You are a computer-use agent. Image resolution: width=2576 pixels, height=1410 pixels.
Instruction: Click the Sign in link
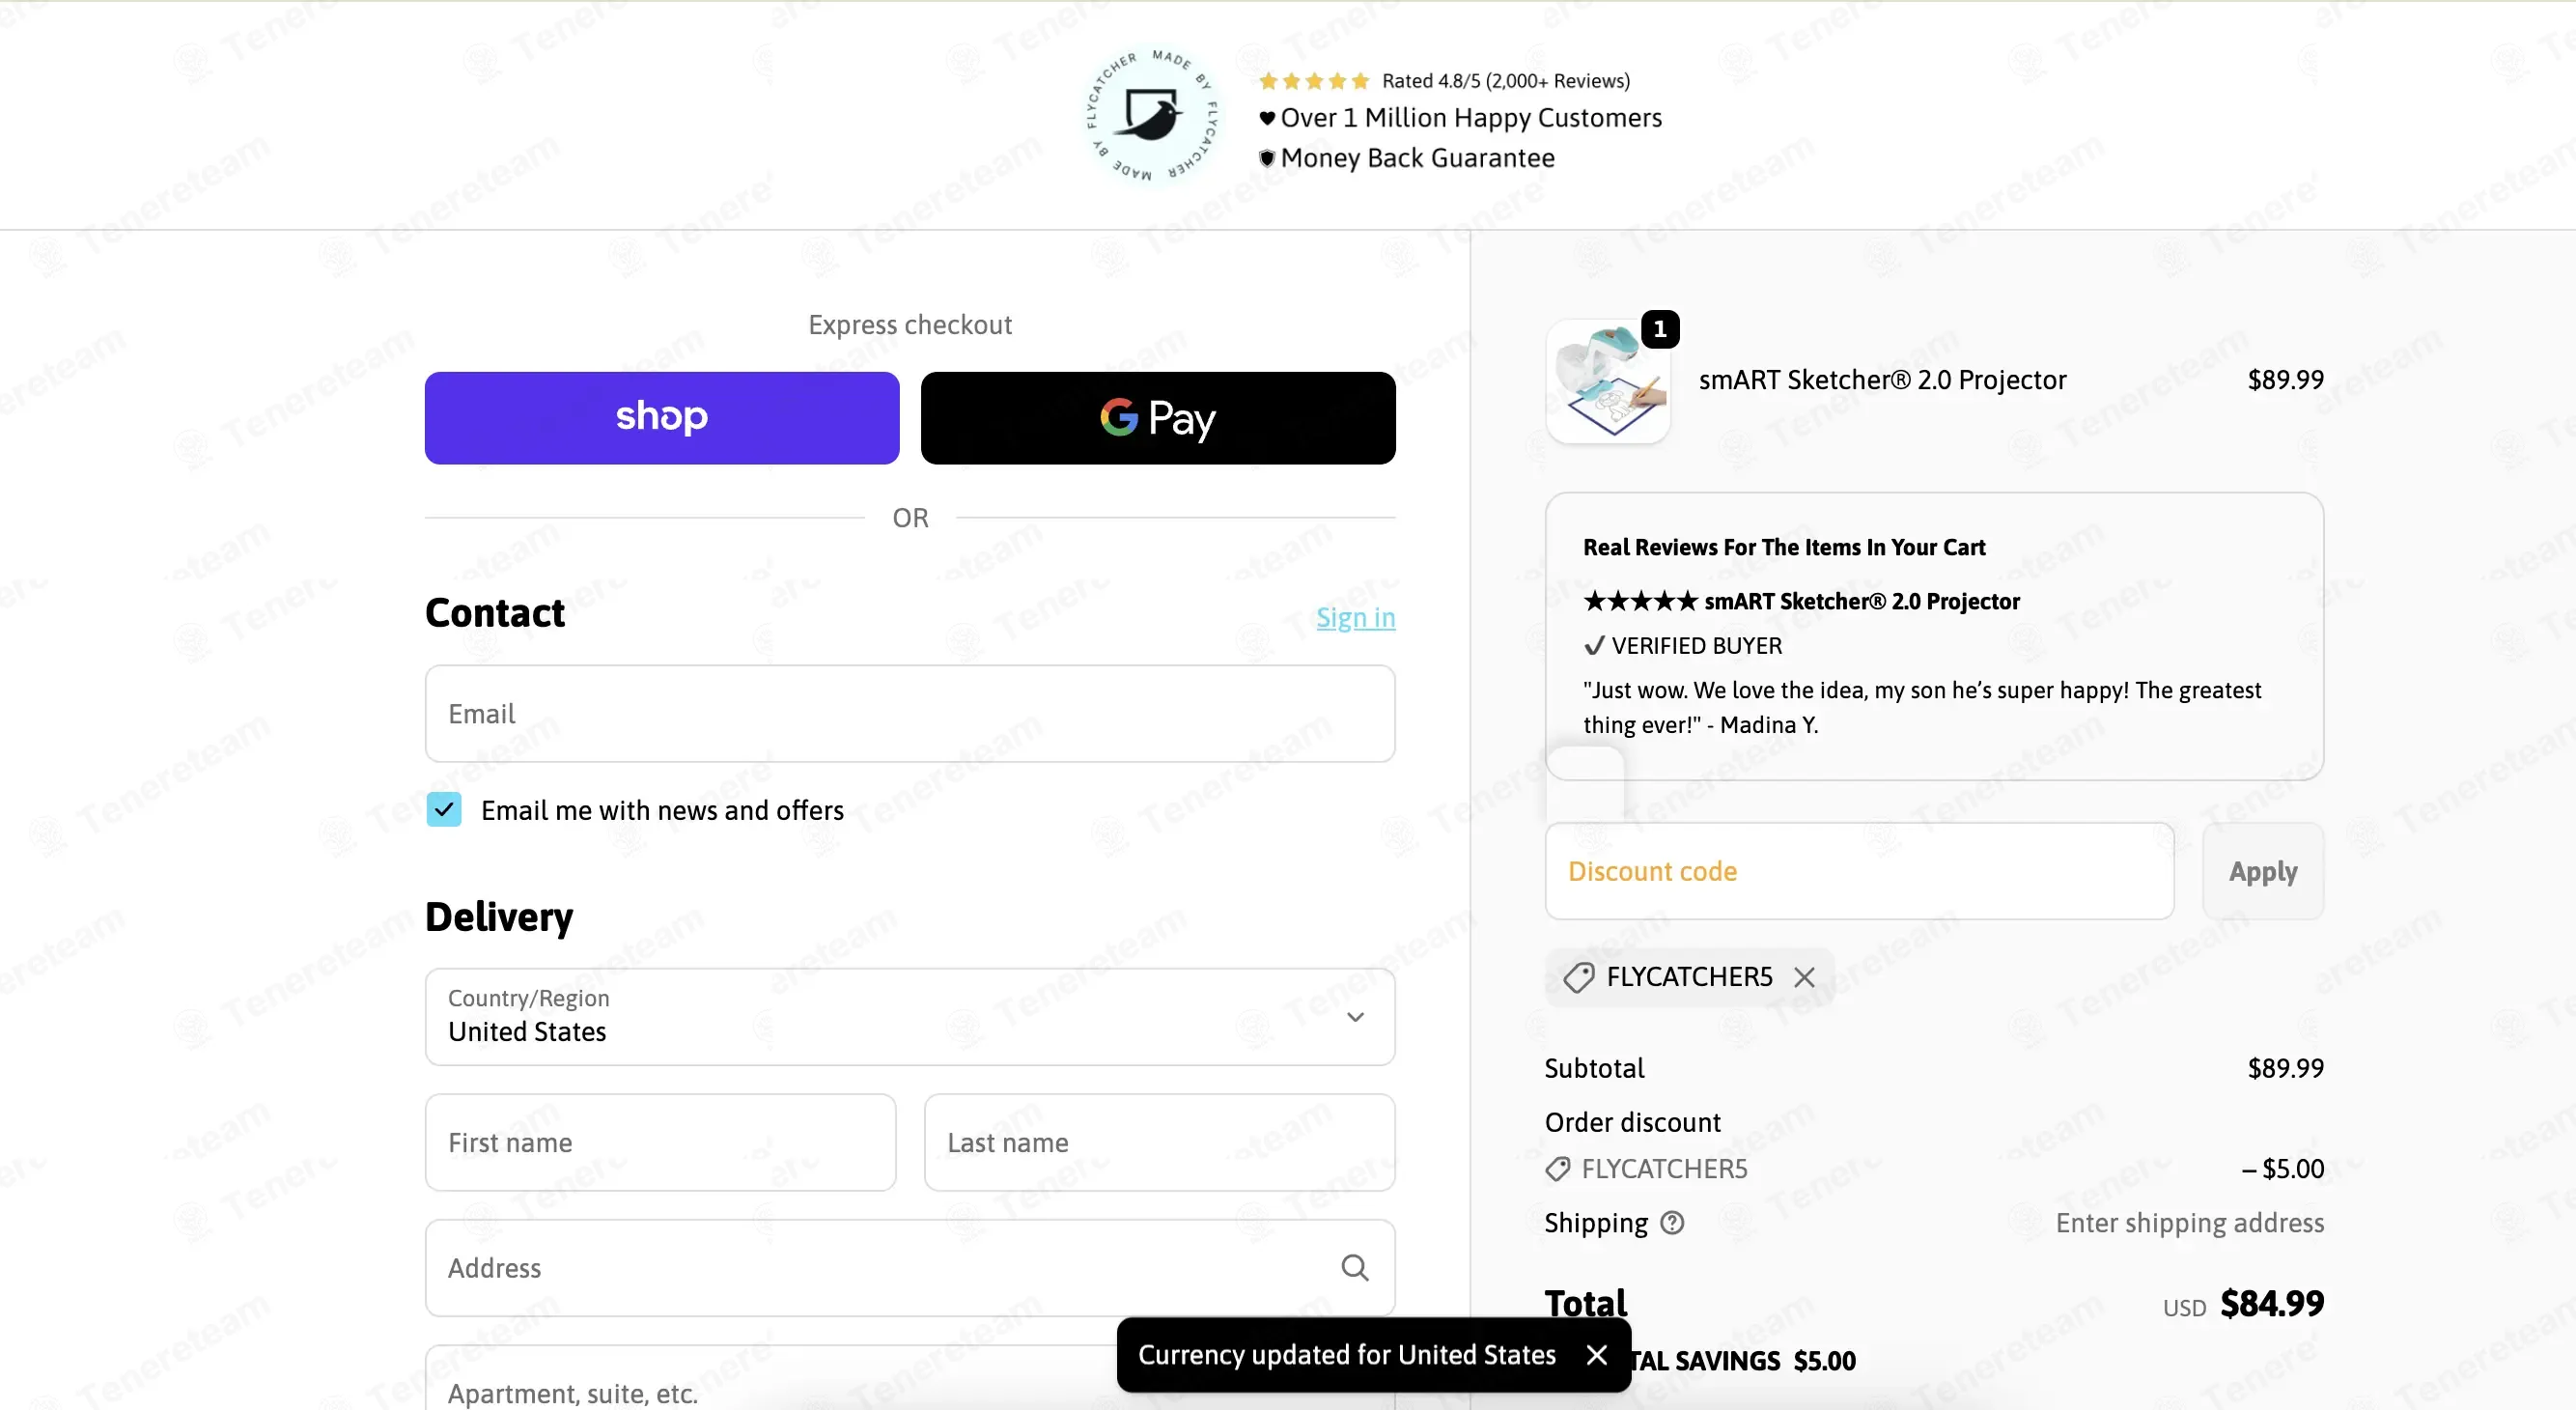pyautogui.click(x=1355, y=618)
